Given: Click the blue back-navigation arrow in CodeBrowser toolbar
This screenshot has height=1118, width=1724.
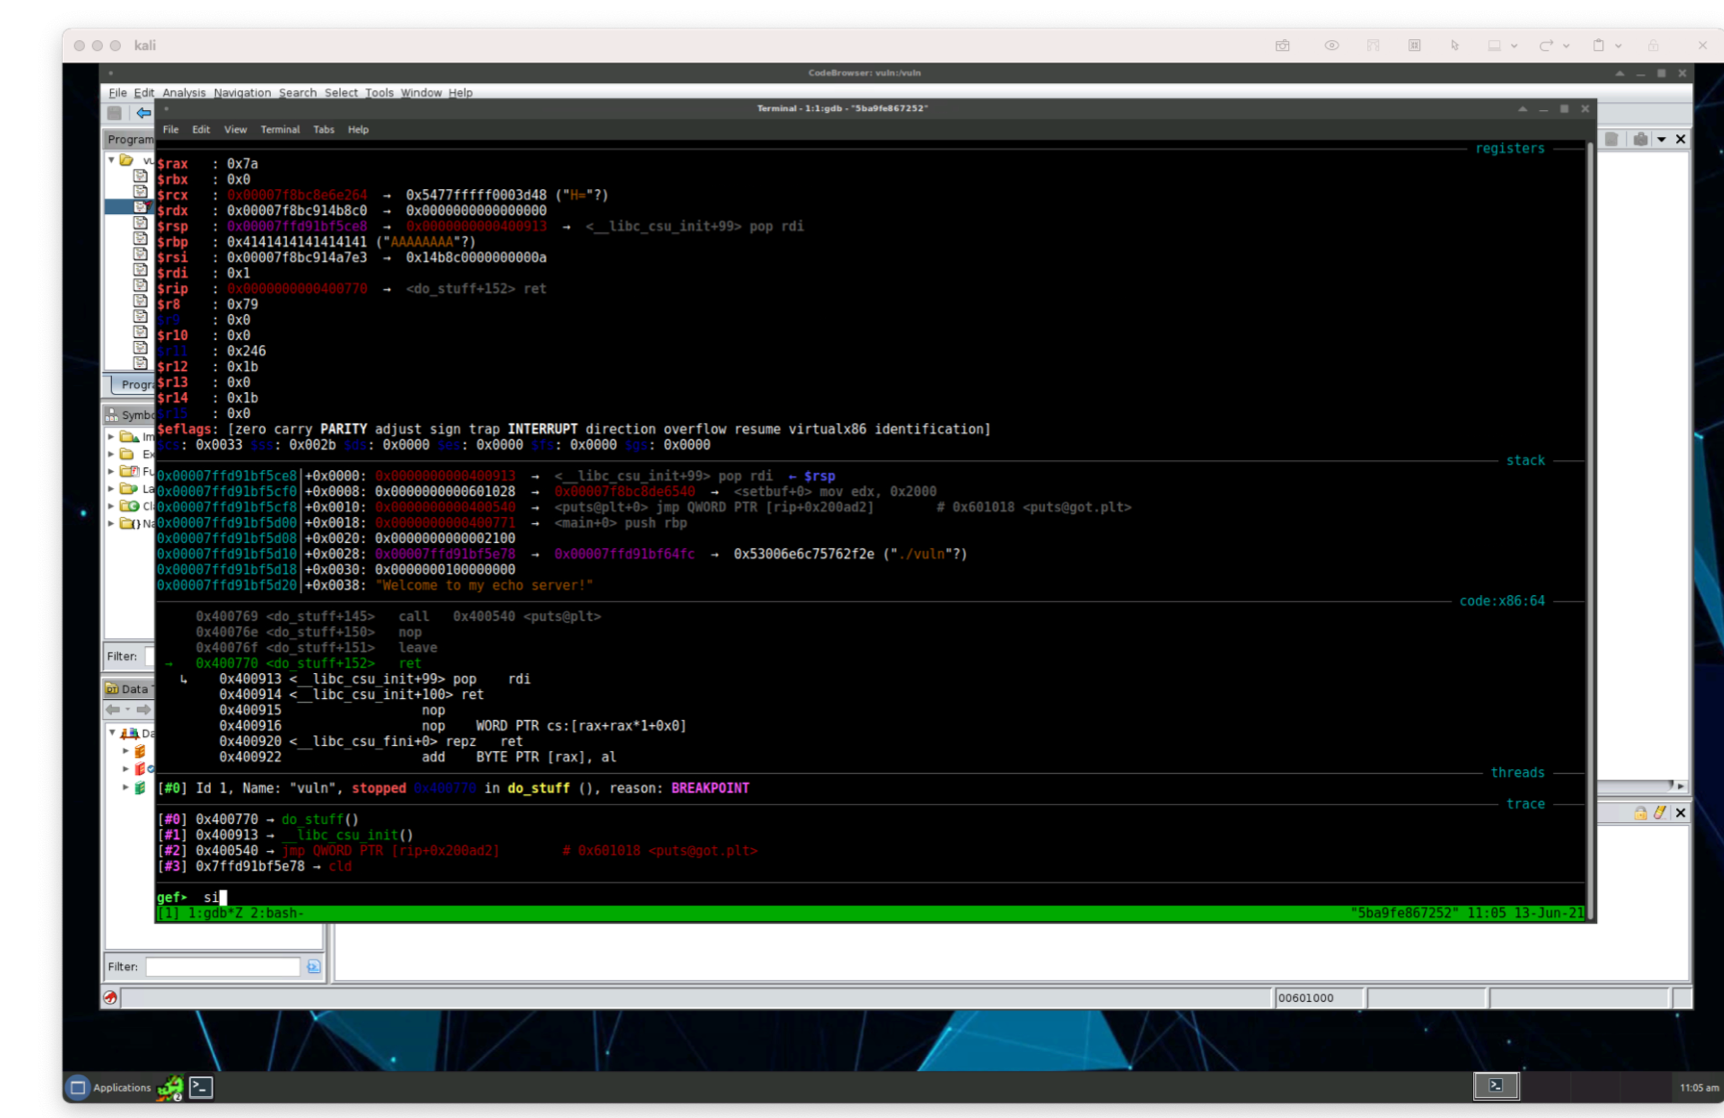Looking at the screenshot, I should point(143,112).
